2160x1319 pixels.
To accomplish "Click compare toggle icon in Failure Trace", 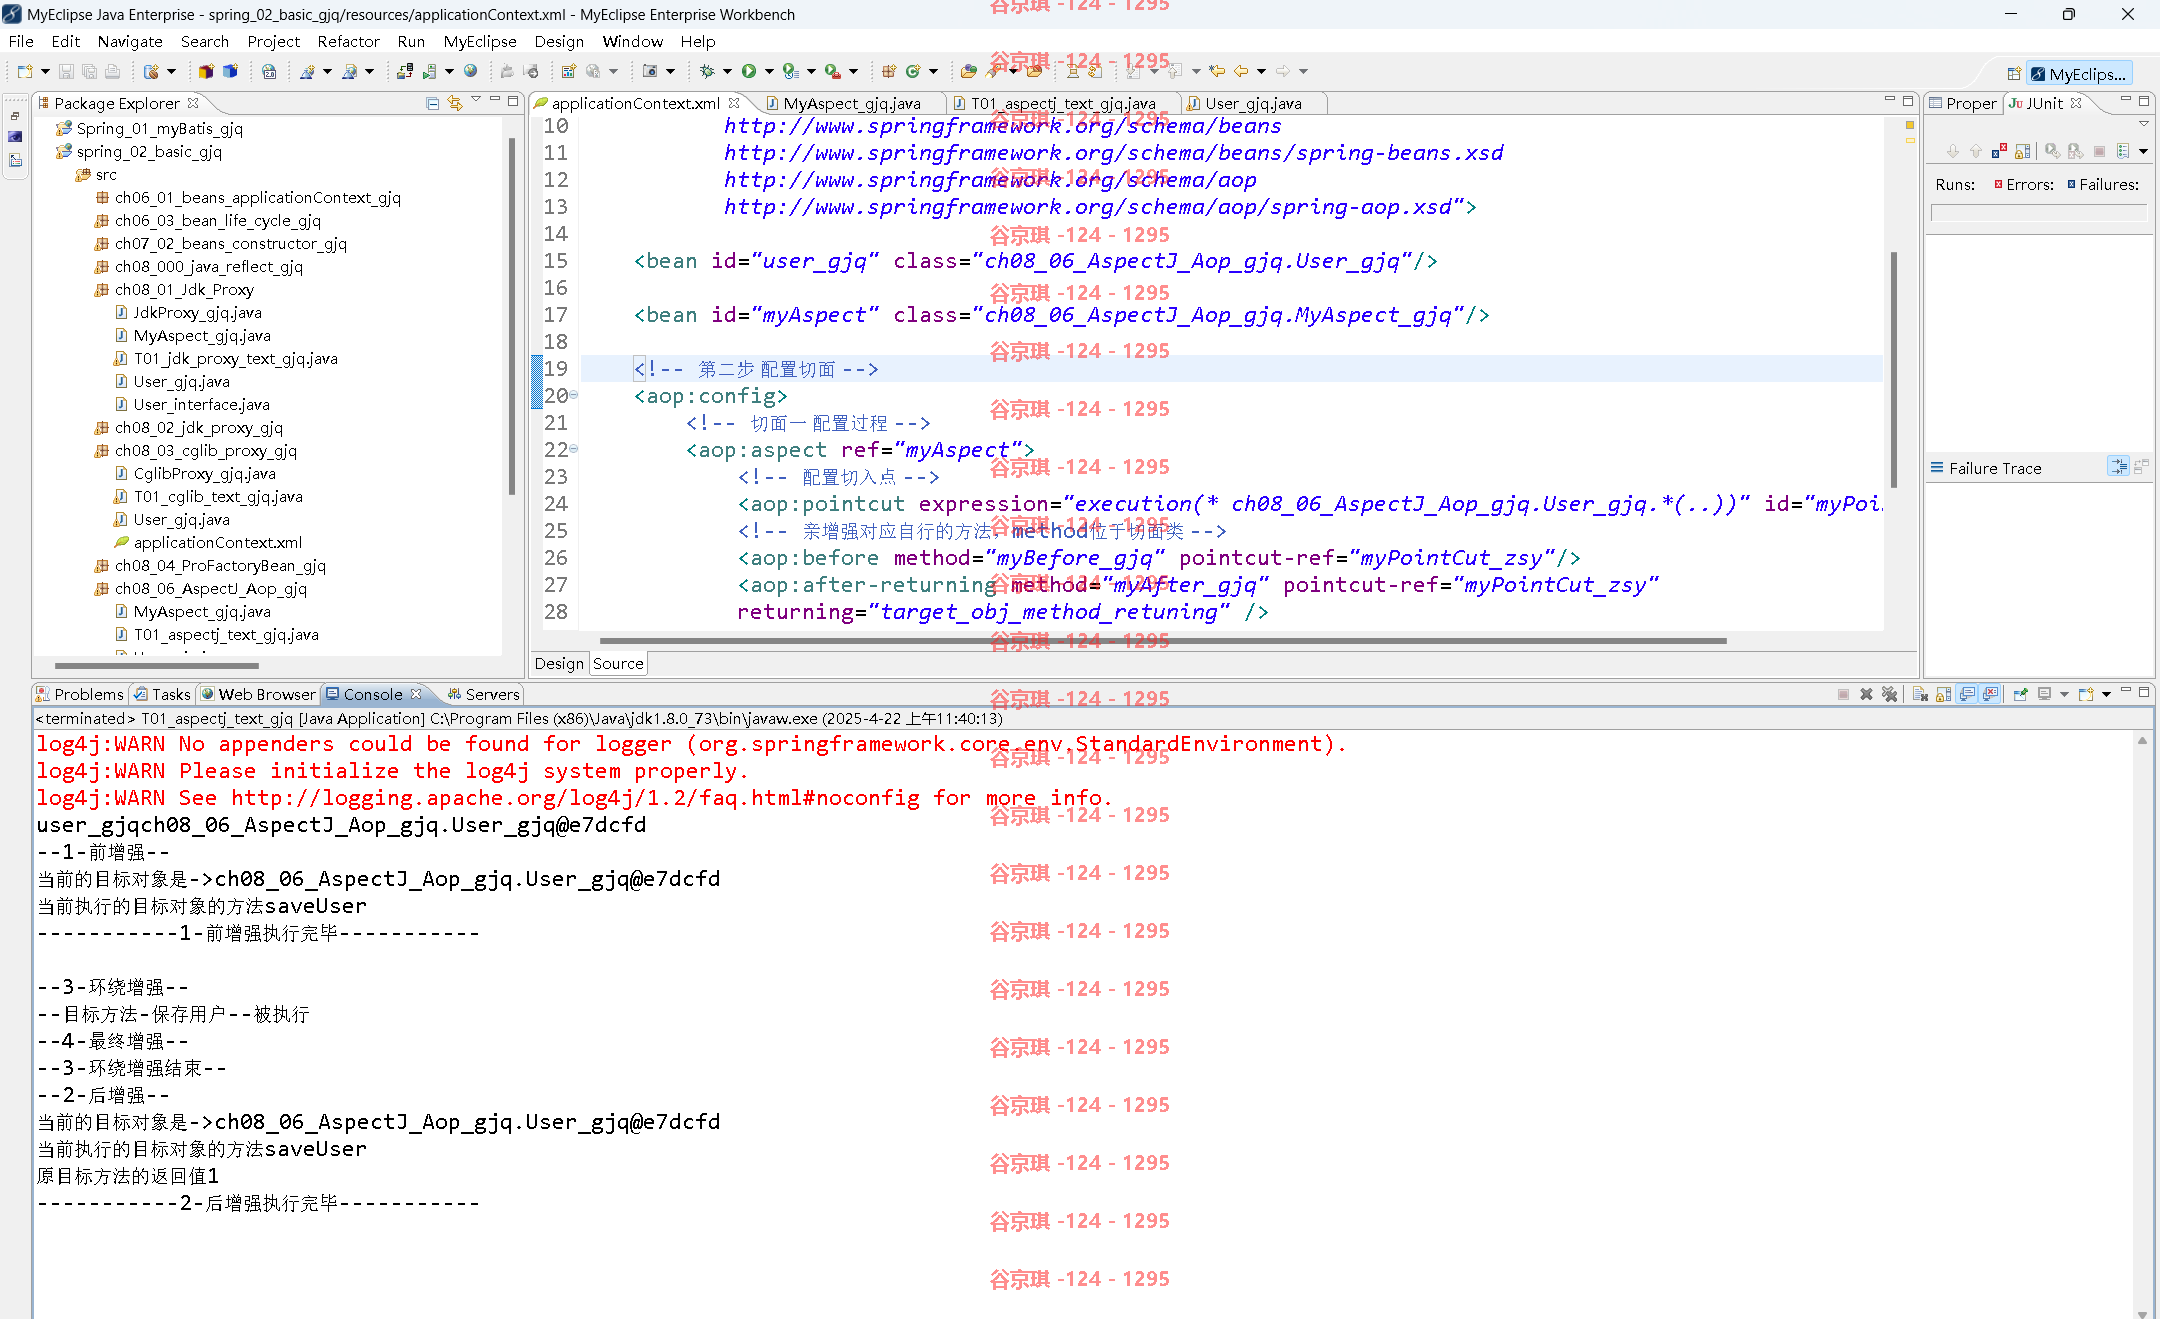I will click(2141, 467).
